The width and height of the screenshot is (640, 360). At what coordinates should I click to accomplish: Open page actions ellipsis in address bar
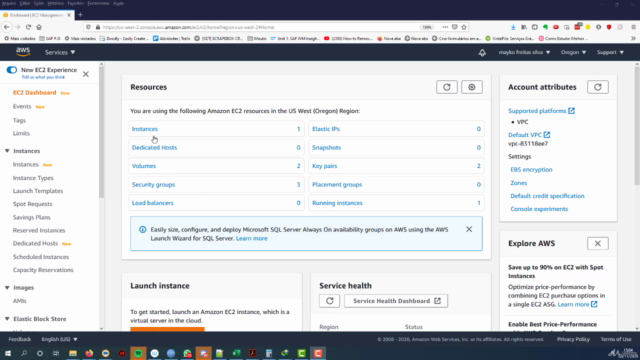point(445,27)
